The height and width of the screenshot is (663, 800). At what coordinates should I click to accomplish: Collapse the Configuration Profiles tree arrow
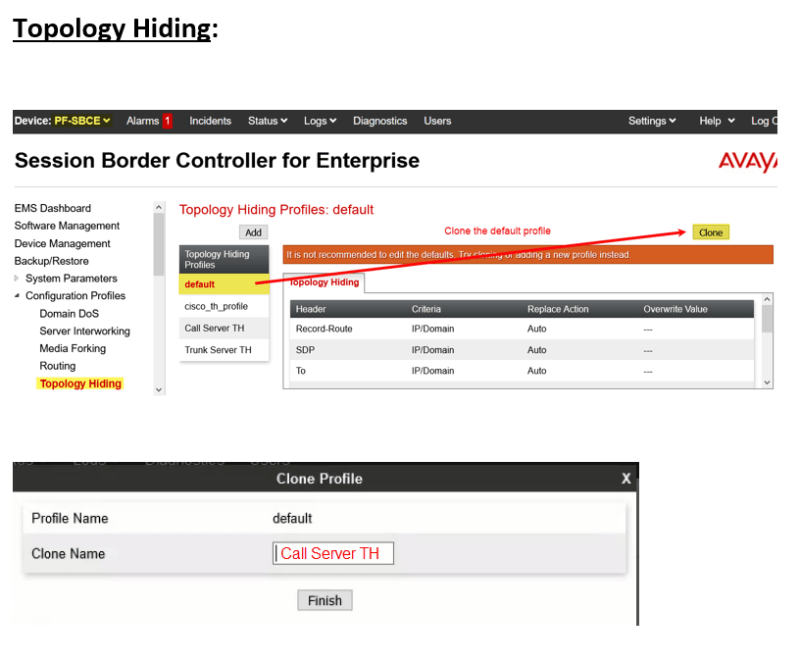pos(16,296)
